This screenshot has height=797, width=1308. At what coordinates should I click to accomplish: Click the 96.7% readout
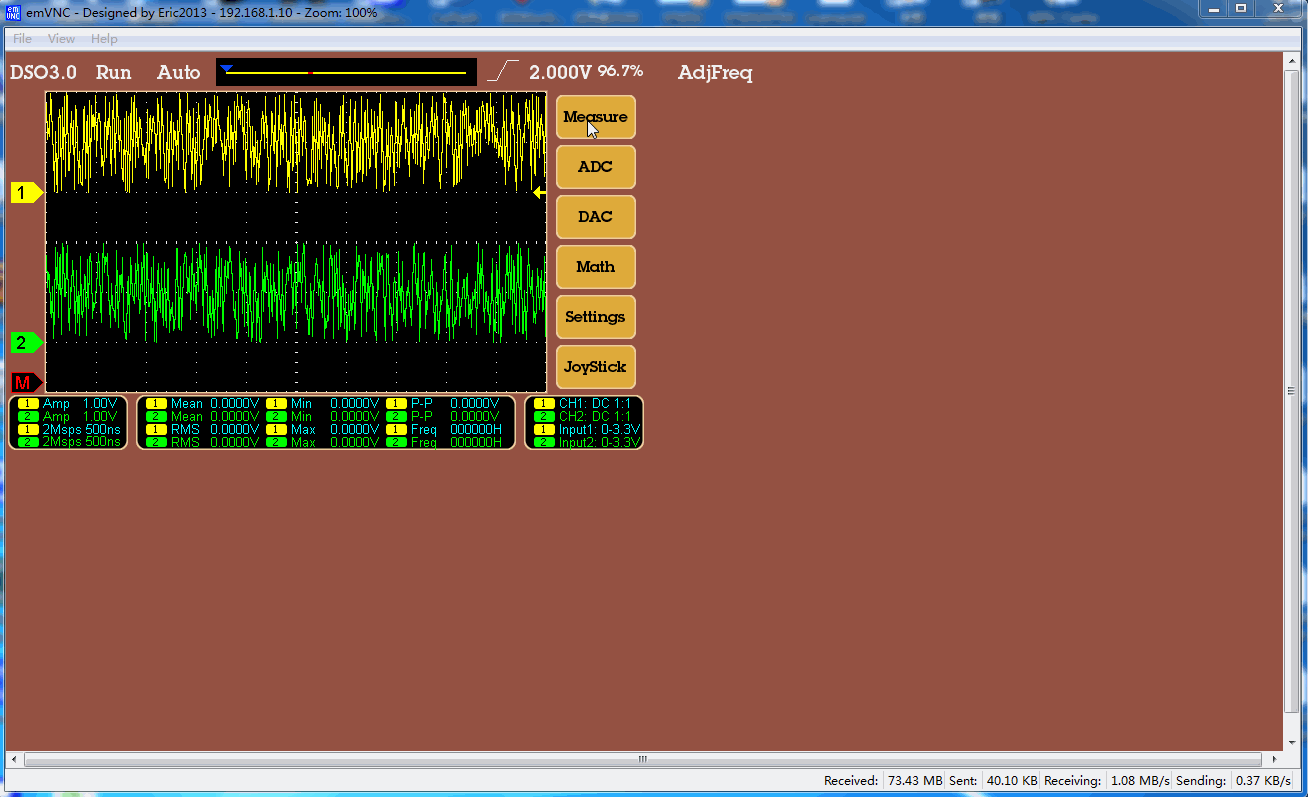pyautogui.click(x=621, y=71)
